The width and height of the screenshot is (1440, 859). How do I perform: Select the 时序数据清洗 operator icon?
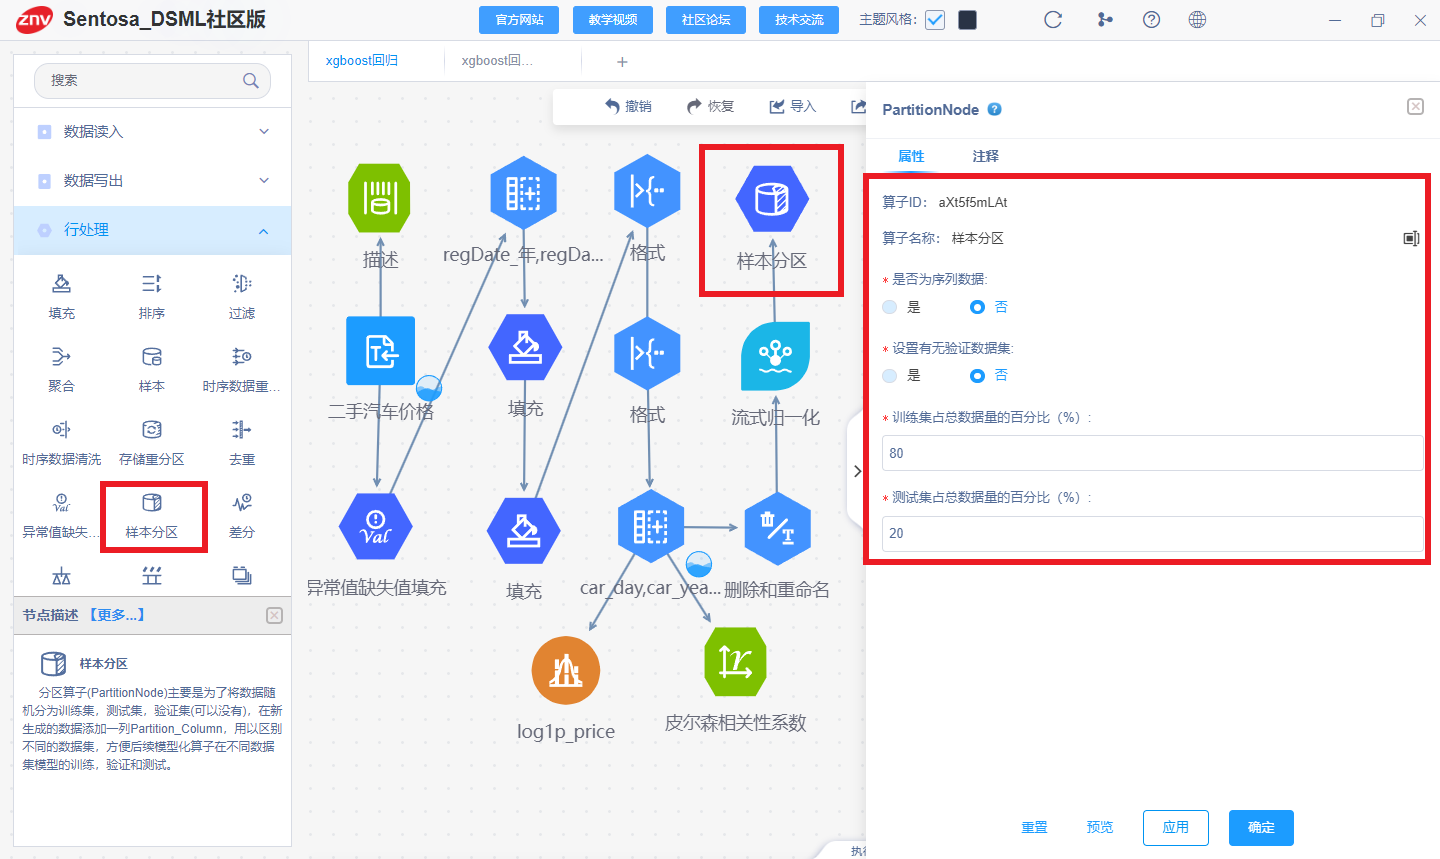click(61, 430)
